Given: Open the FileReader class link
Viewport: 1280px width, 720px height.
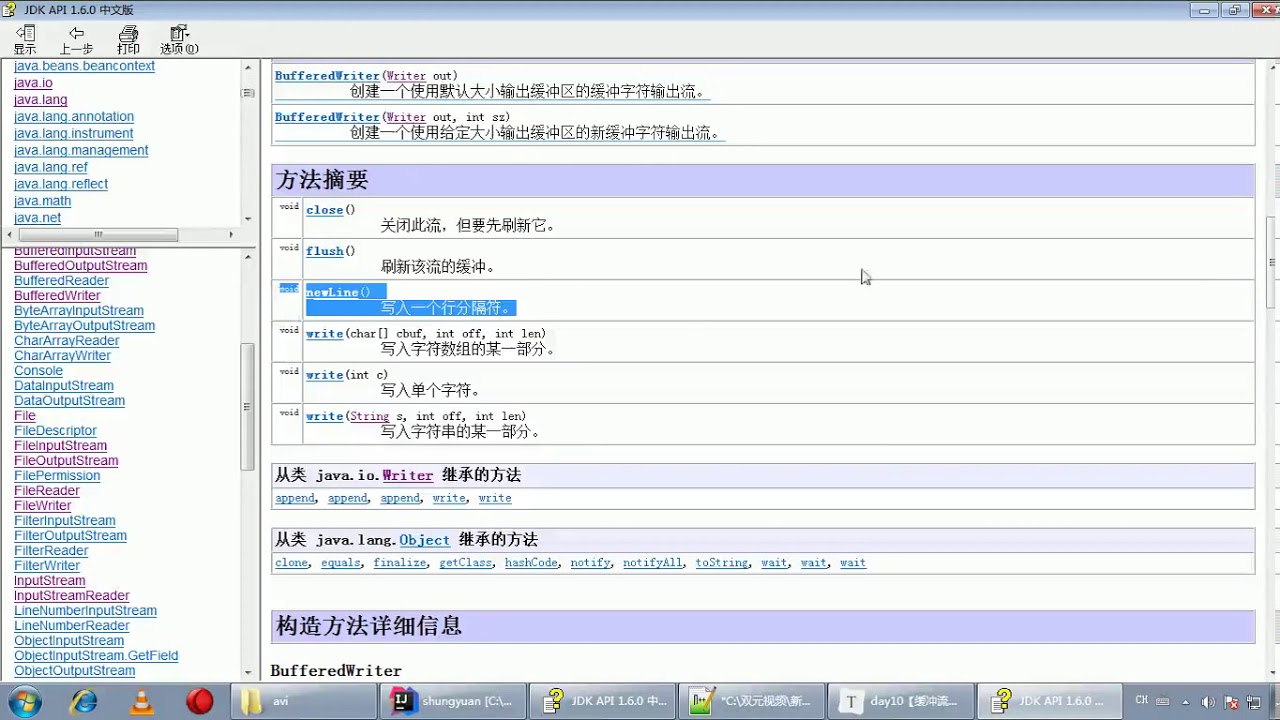Looking at the screenshot, I should click(x=46, y=491).
